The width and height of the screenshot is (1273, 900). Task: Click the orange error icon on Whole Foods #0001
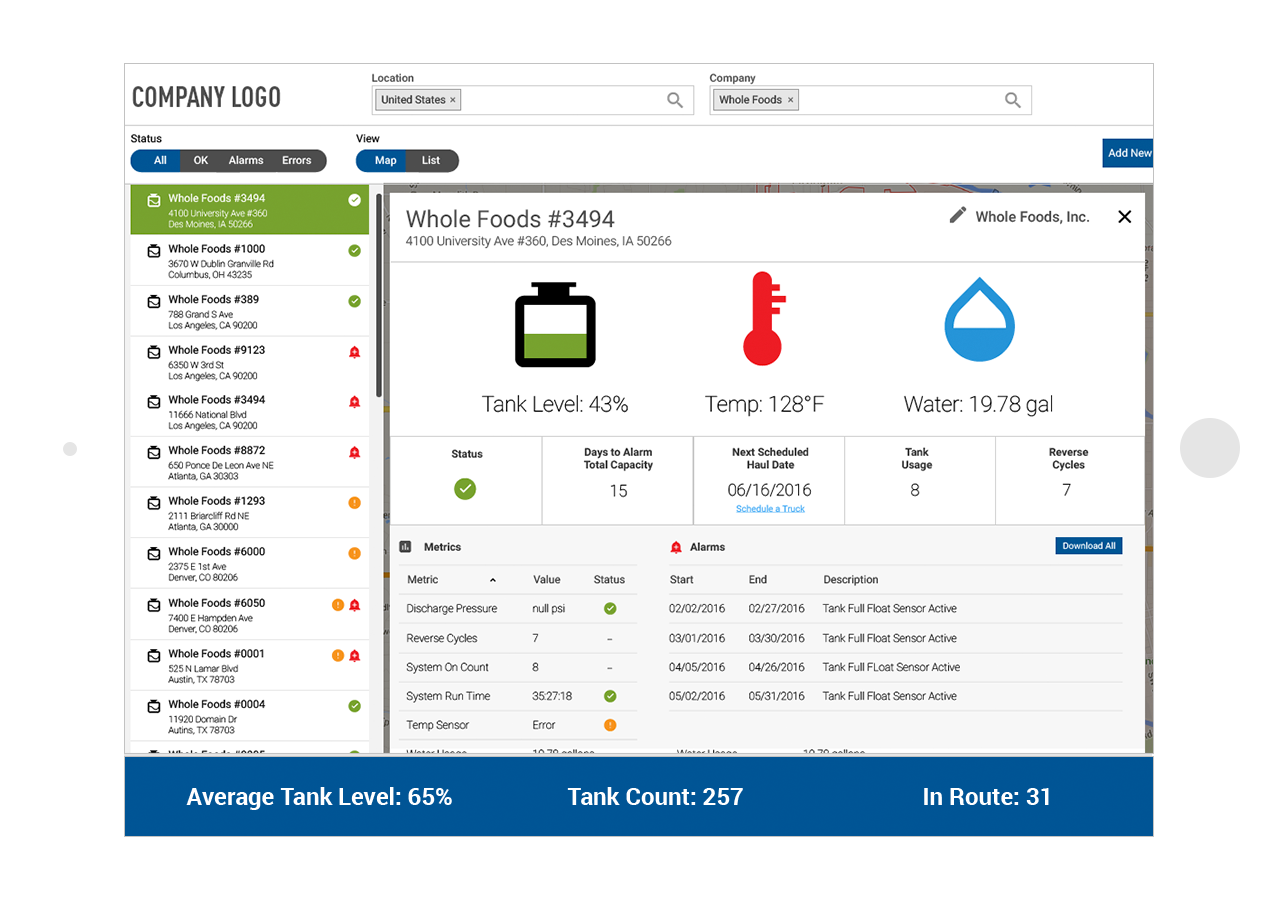click(x=338, y=656)
